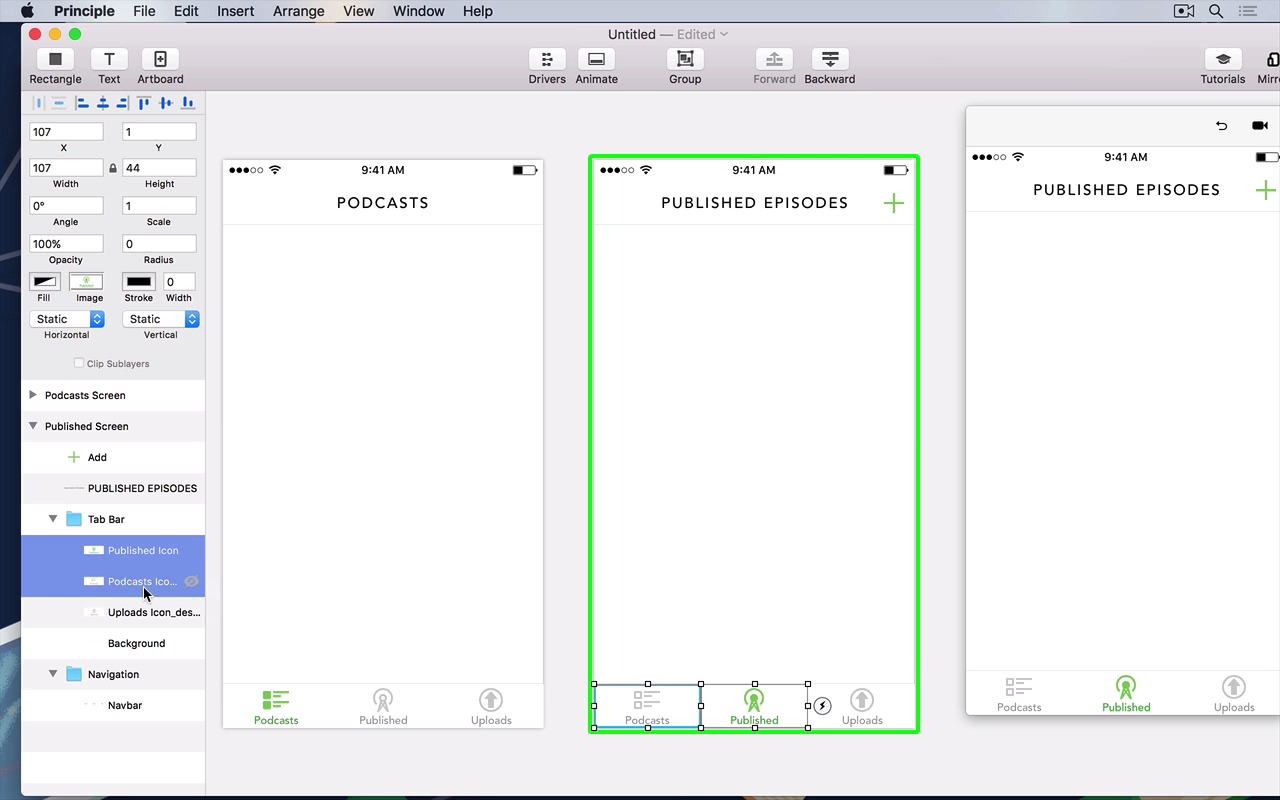This screenshot has height=800, width=1280.
Task: Click the preview record camera icon
Action: click(x=1259, y=126)
